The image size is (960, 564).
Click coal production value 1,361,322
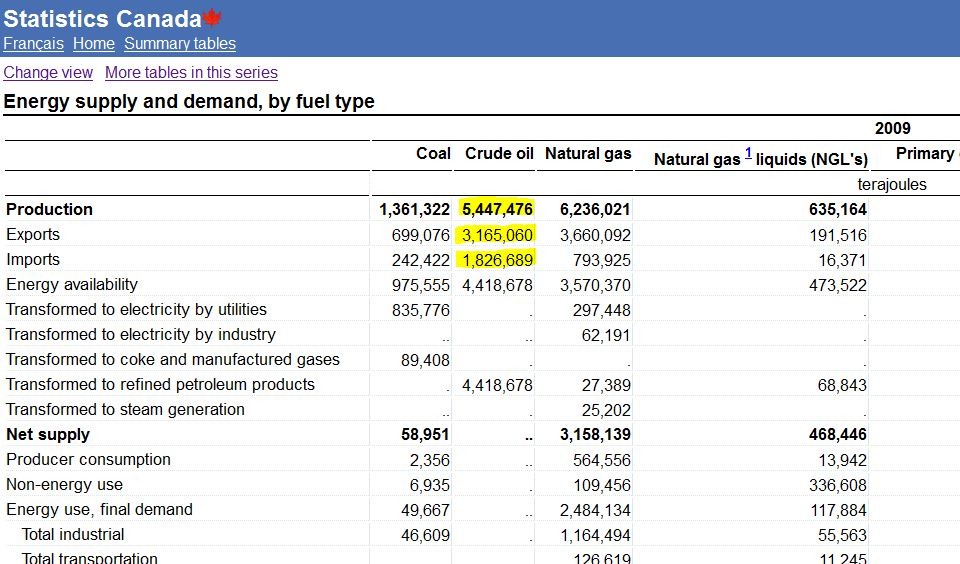pos(414,209)
